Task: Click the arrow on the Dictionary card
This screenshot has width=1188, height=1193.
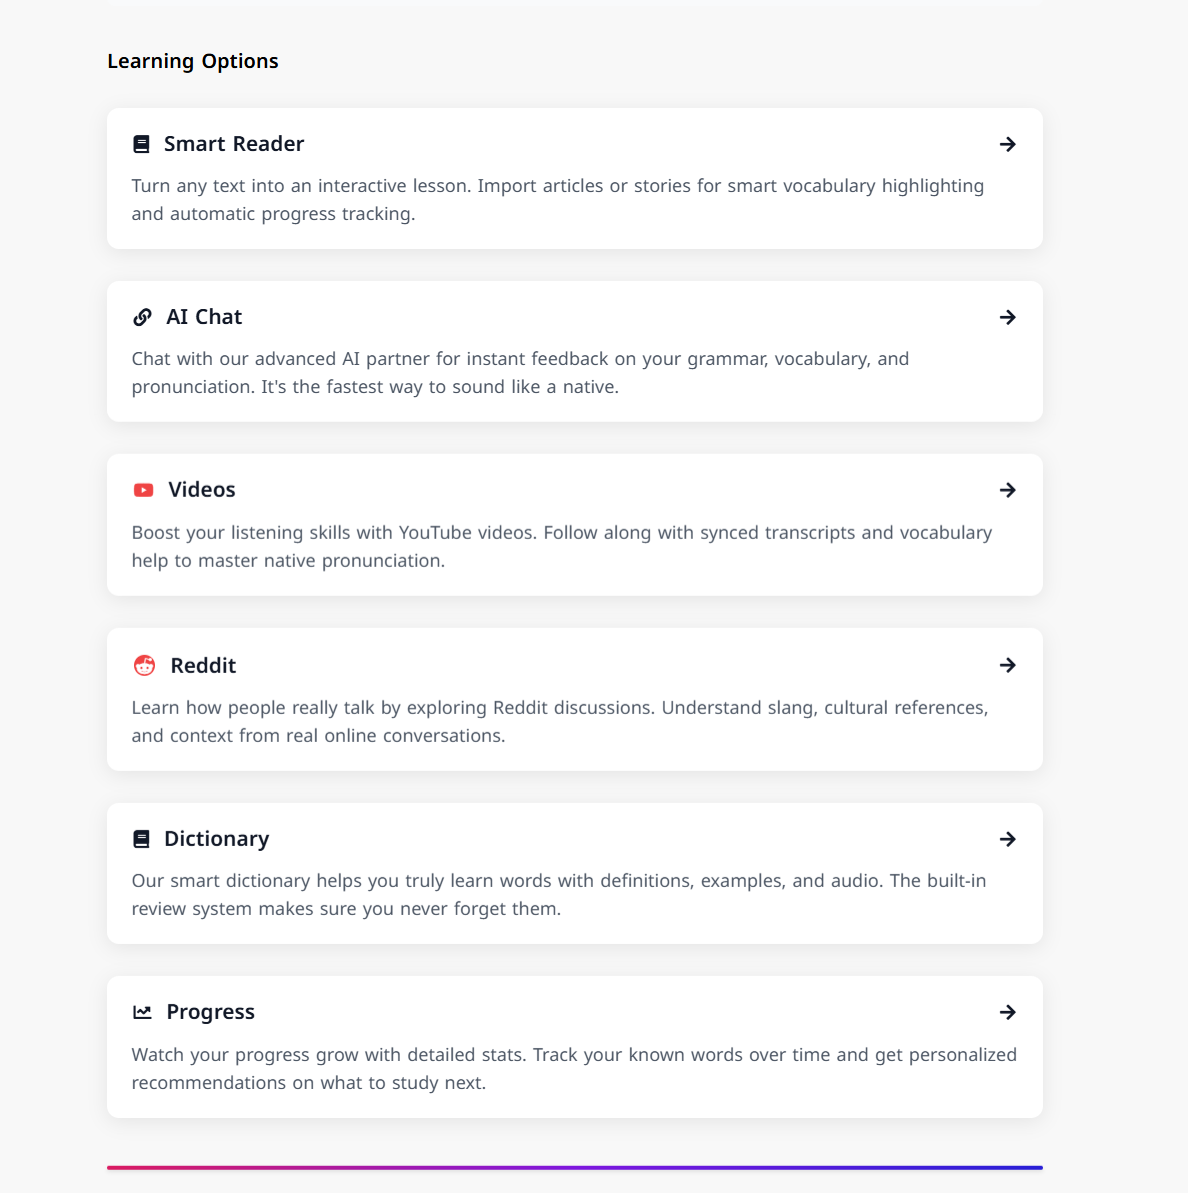Action: 1008,839
